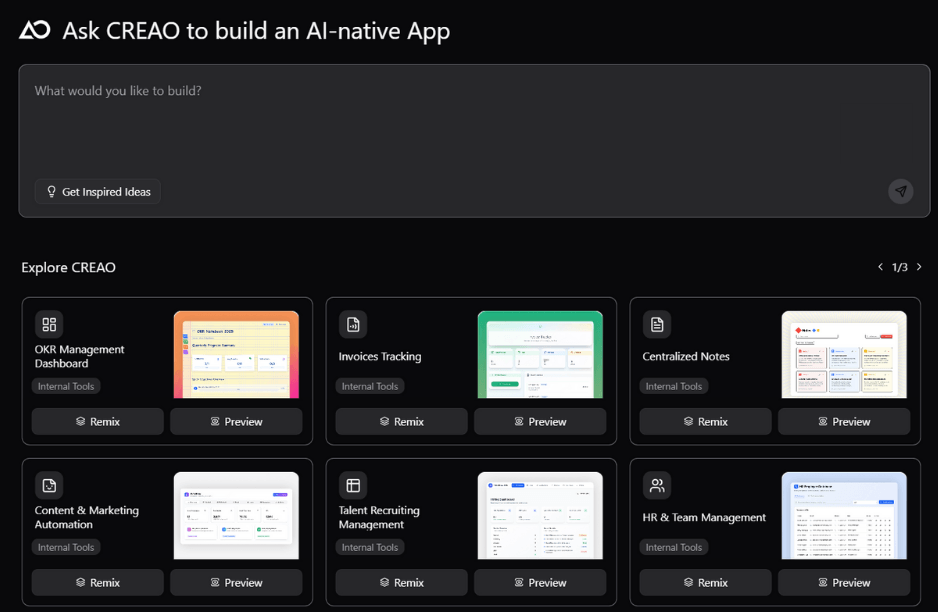Viewport: 938px width, 612px height.
Task: Remix the OKR Management Dashboard
Action: [97, 421]
